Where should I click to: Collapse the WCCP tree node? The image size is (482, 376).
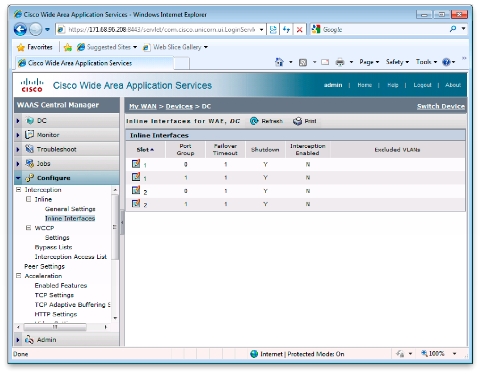coord(29,228)
